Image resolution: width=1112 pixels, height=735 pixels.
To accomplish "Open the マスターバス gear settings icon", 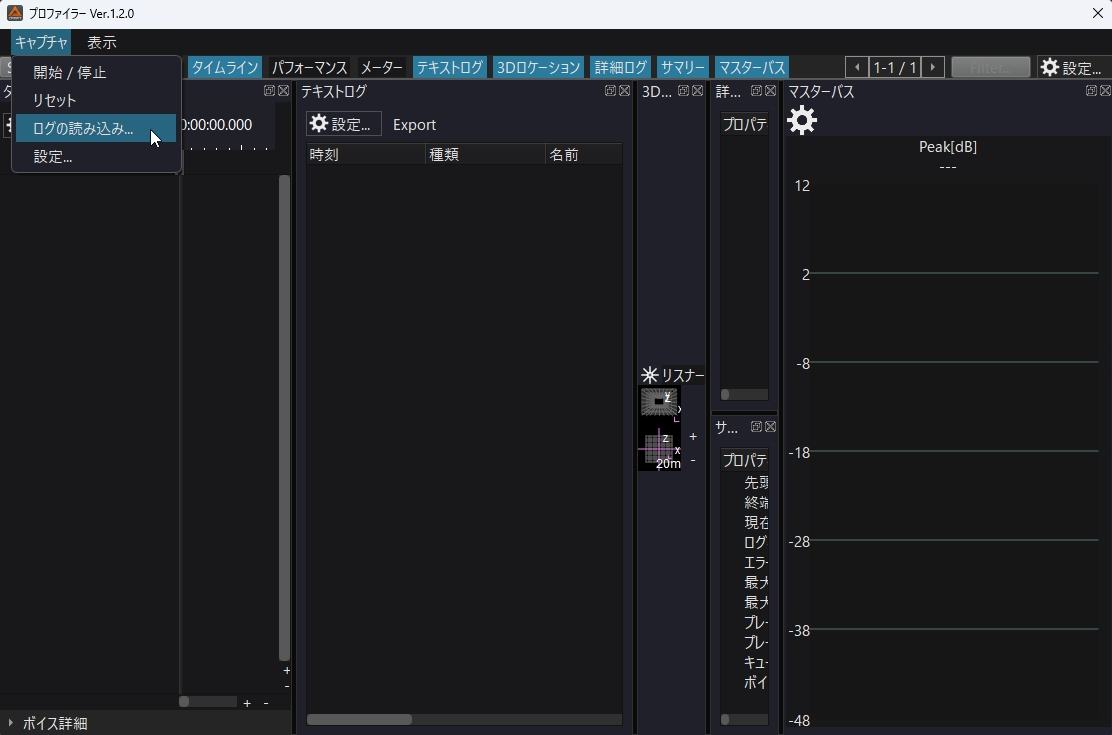I will point(802,121).
